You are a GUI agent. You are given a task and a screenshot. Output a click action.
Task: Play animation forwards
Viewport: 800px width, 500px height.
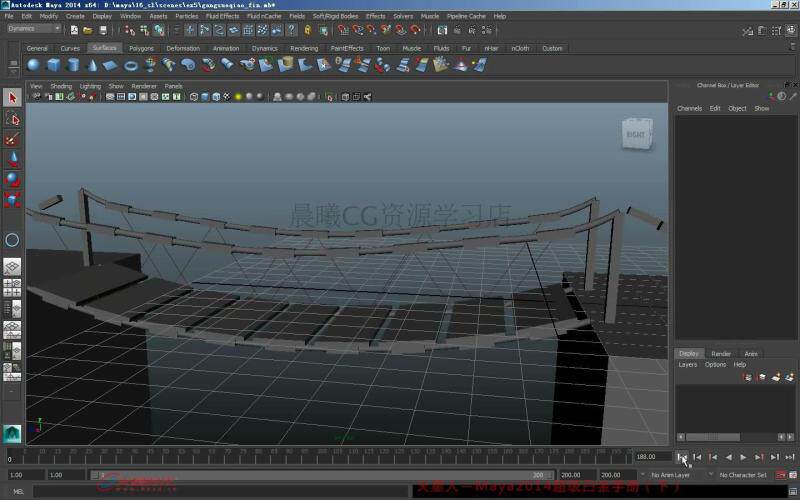pos(743,457)
